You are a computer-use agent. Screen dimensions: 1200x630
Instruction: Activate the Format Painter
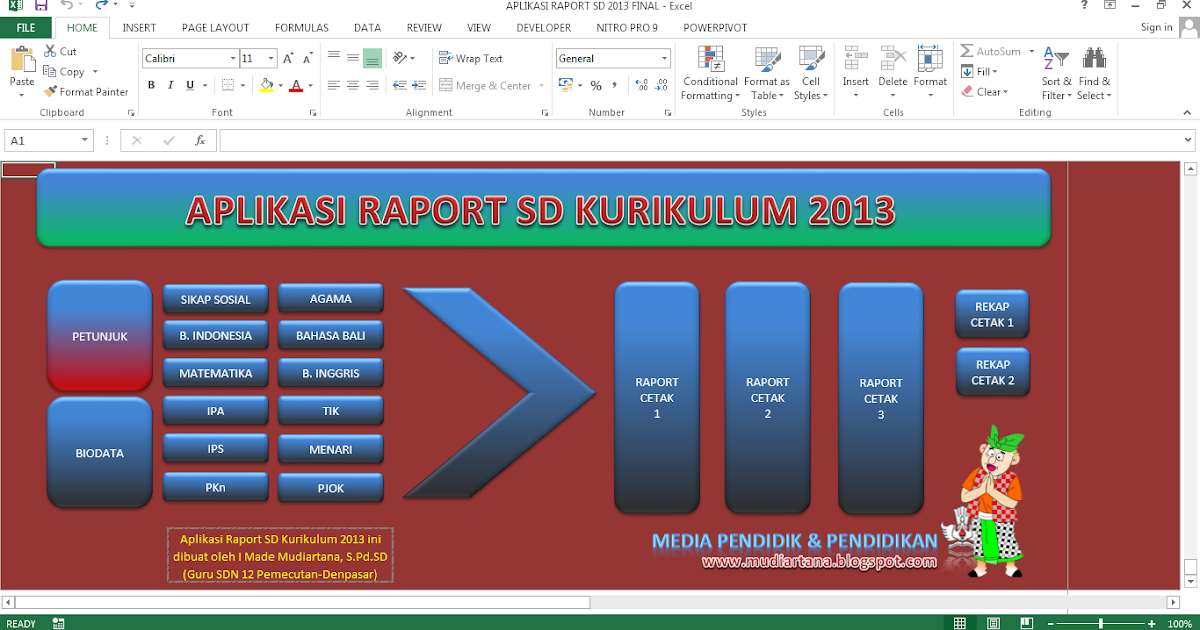pos(86,91)
